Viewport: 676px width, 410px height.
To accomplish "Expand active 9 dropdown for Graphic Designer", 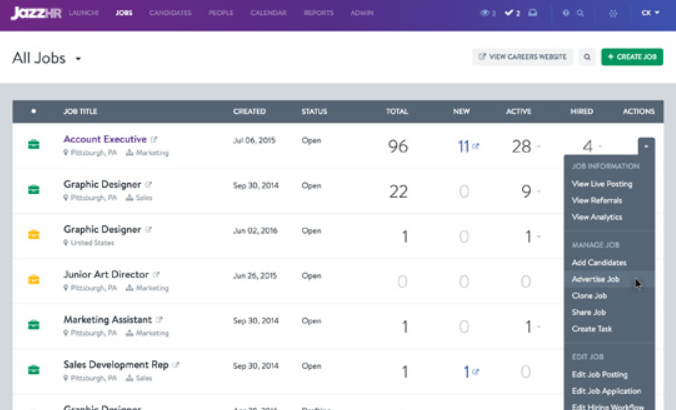I will [538, 191].
